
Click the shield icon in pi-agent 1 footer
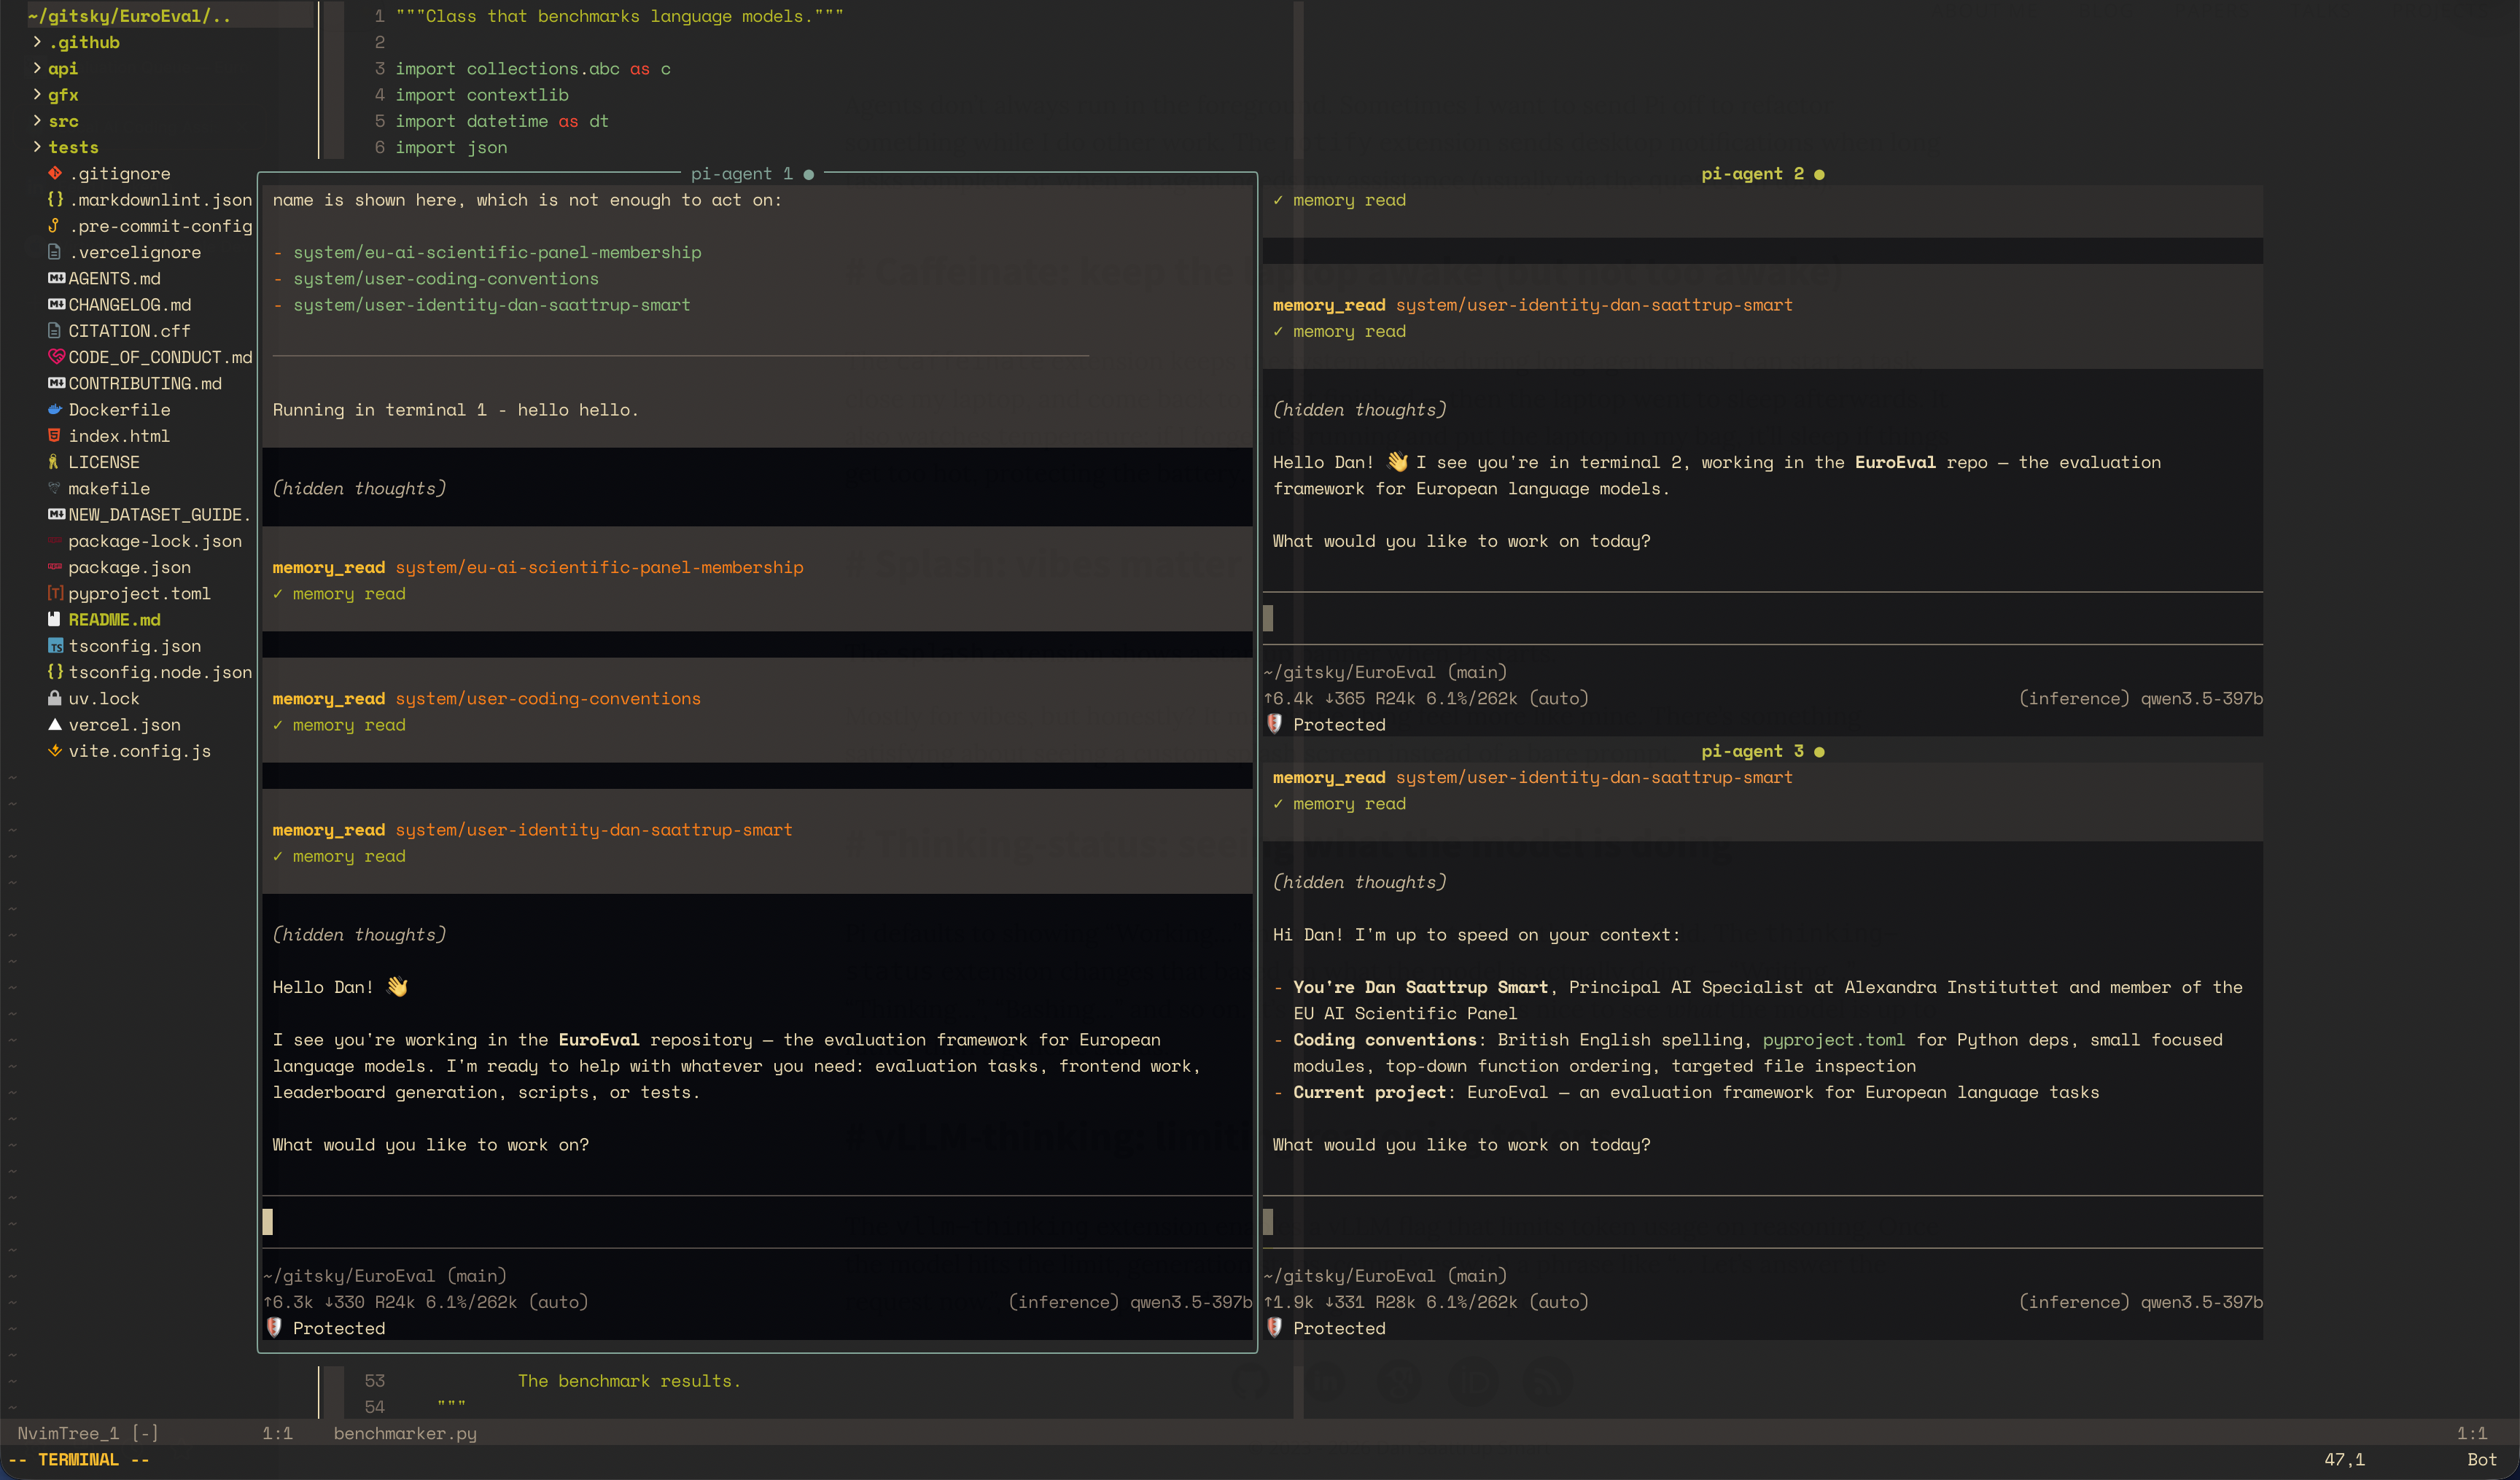tap(274, 1327)
